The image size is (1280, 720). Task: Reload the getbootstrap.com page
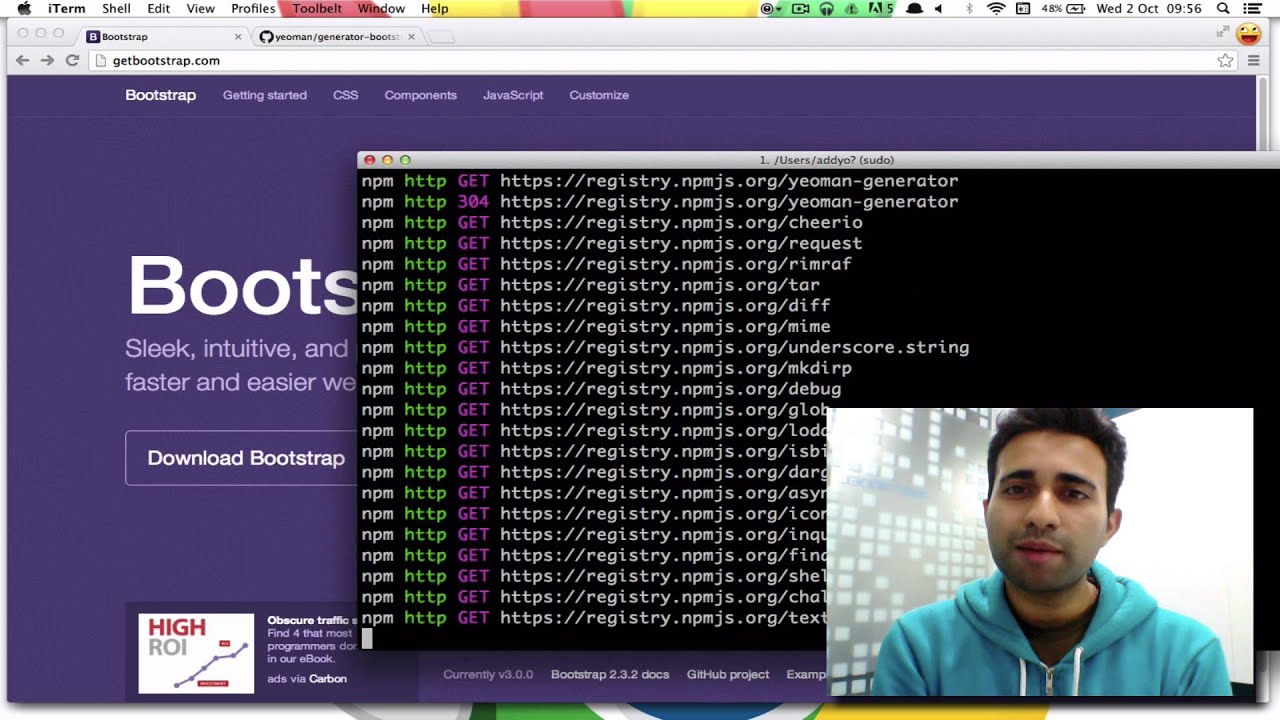[x=72, y=61]
